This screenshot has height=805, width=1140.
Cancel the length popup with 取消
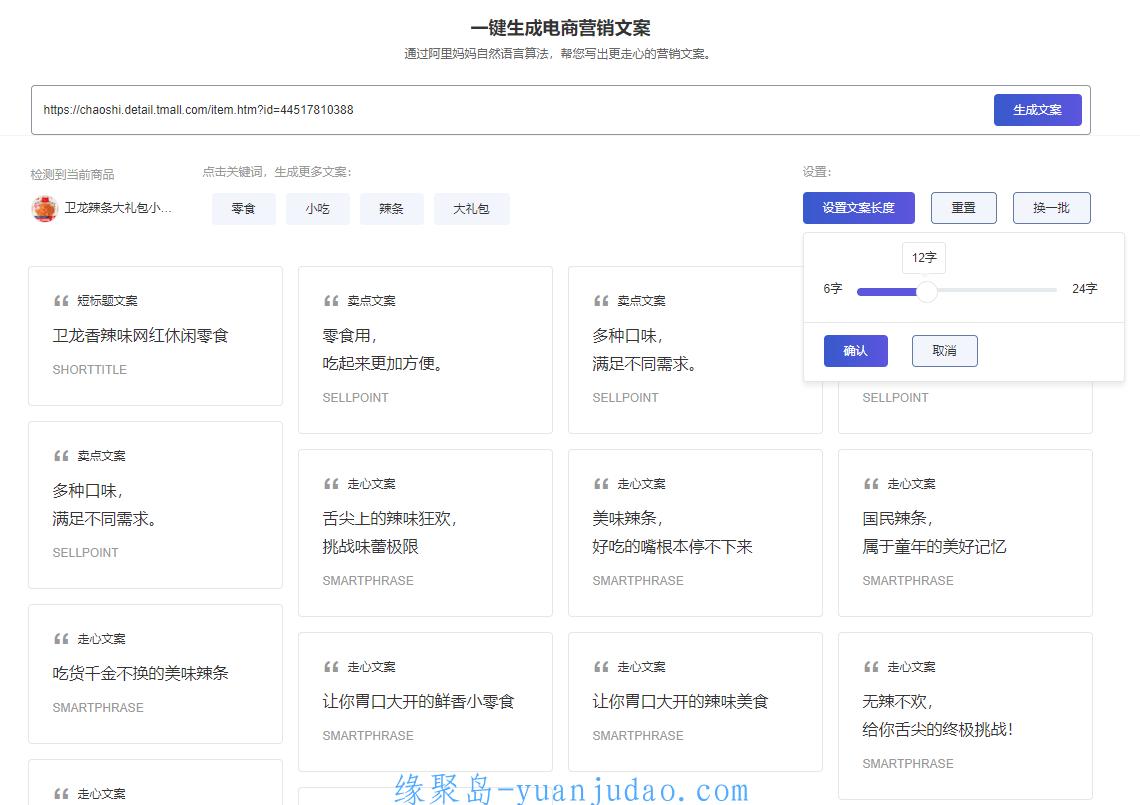point(944,351)
